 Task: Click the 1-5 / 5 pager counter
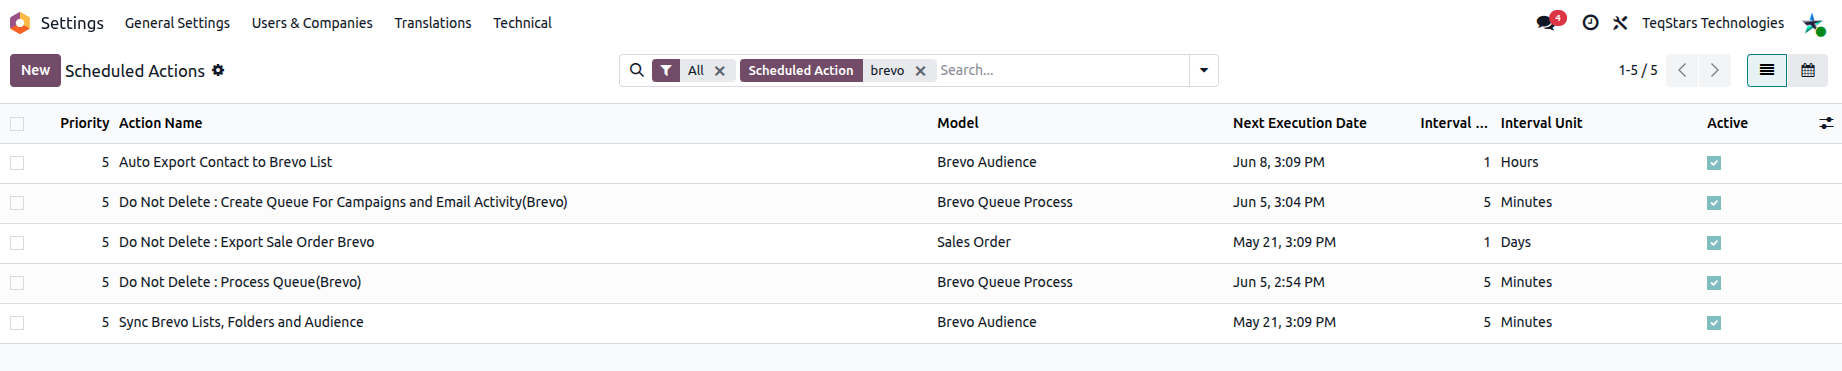click(1638, 70)
